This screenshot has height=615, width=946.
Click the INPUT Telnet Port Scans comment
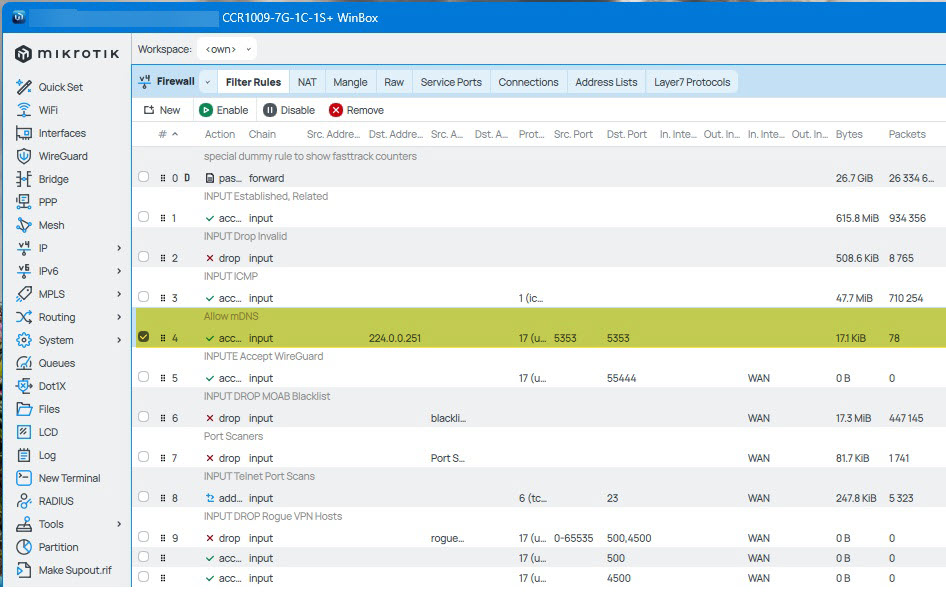pyautogui.click(x=259, y=476)
